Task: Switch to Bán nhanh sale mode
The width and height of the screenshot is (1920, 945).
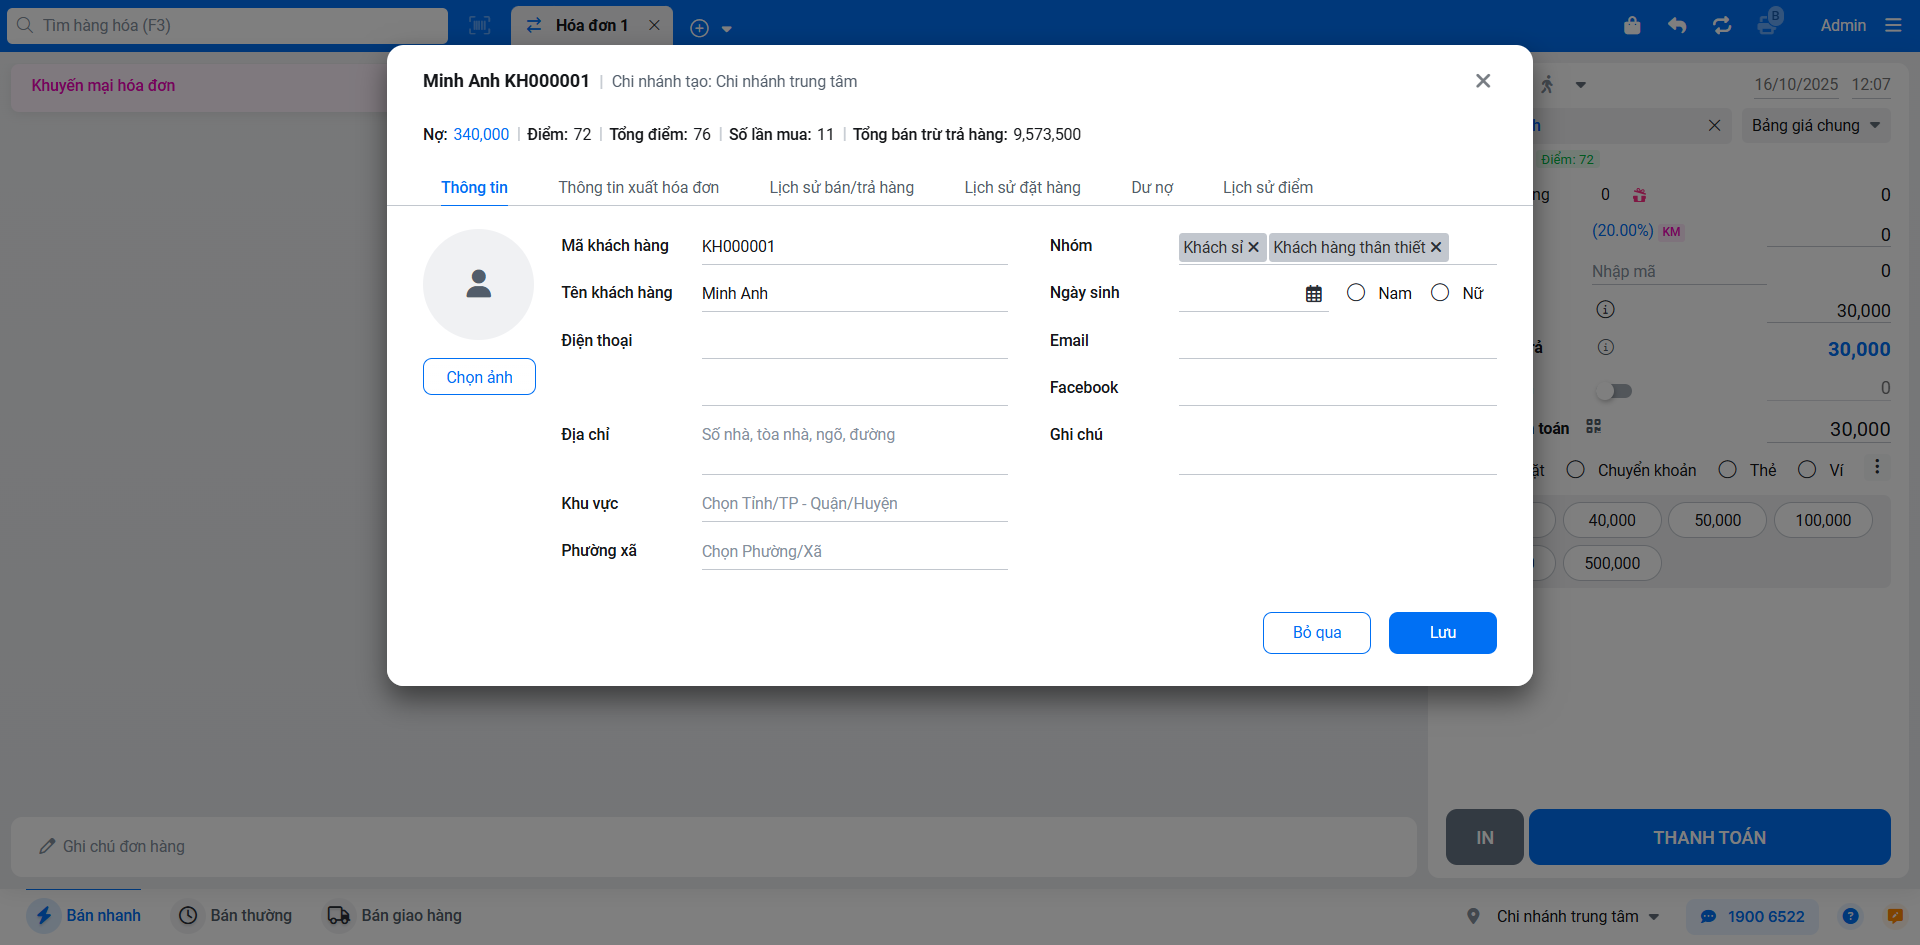Action: 84,915
